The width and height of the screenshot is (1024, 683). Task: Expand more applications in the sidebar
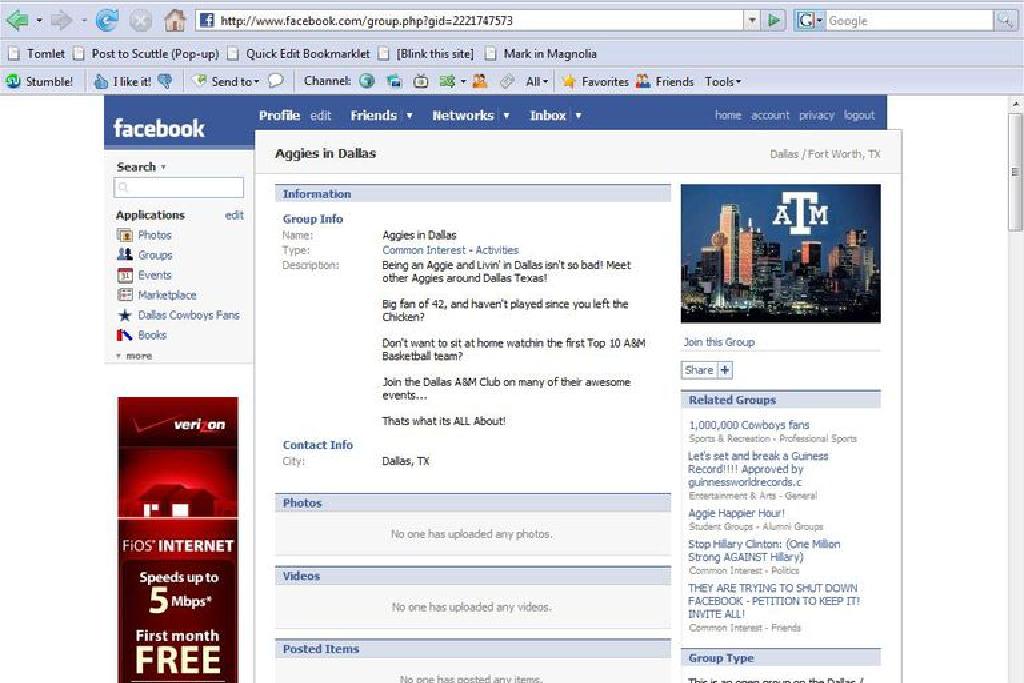[134, 356]
